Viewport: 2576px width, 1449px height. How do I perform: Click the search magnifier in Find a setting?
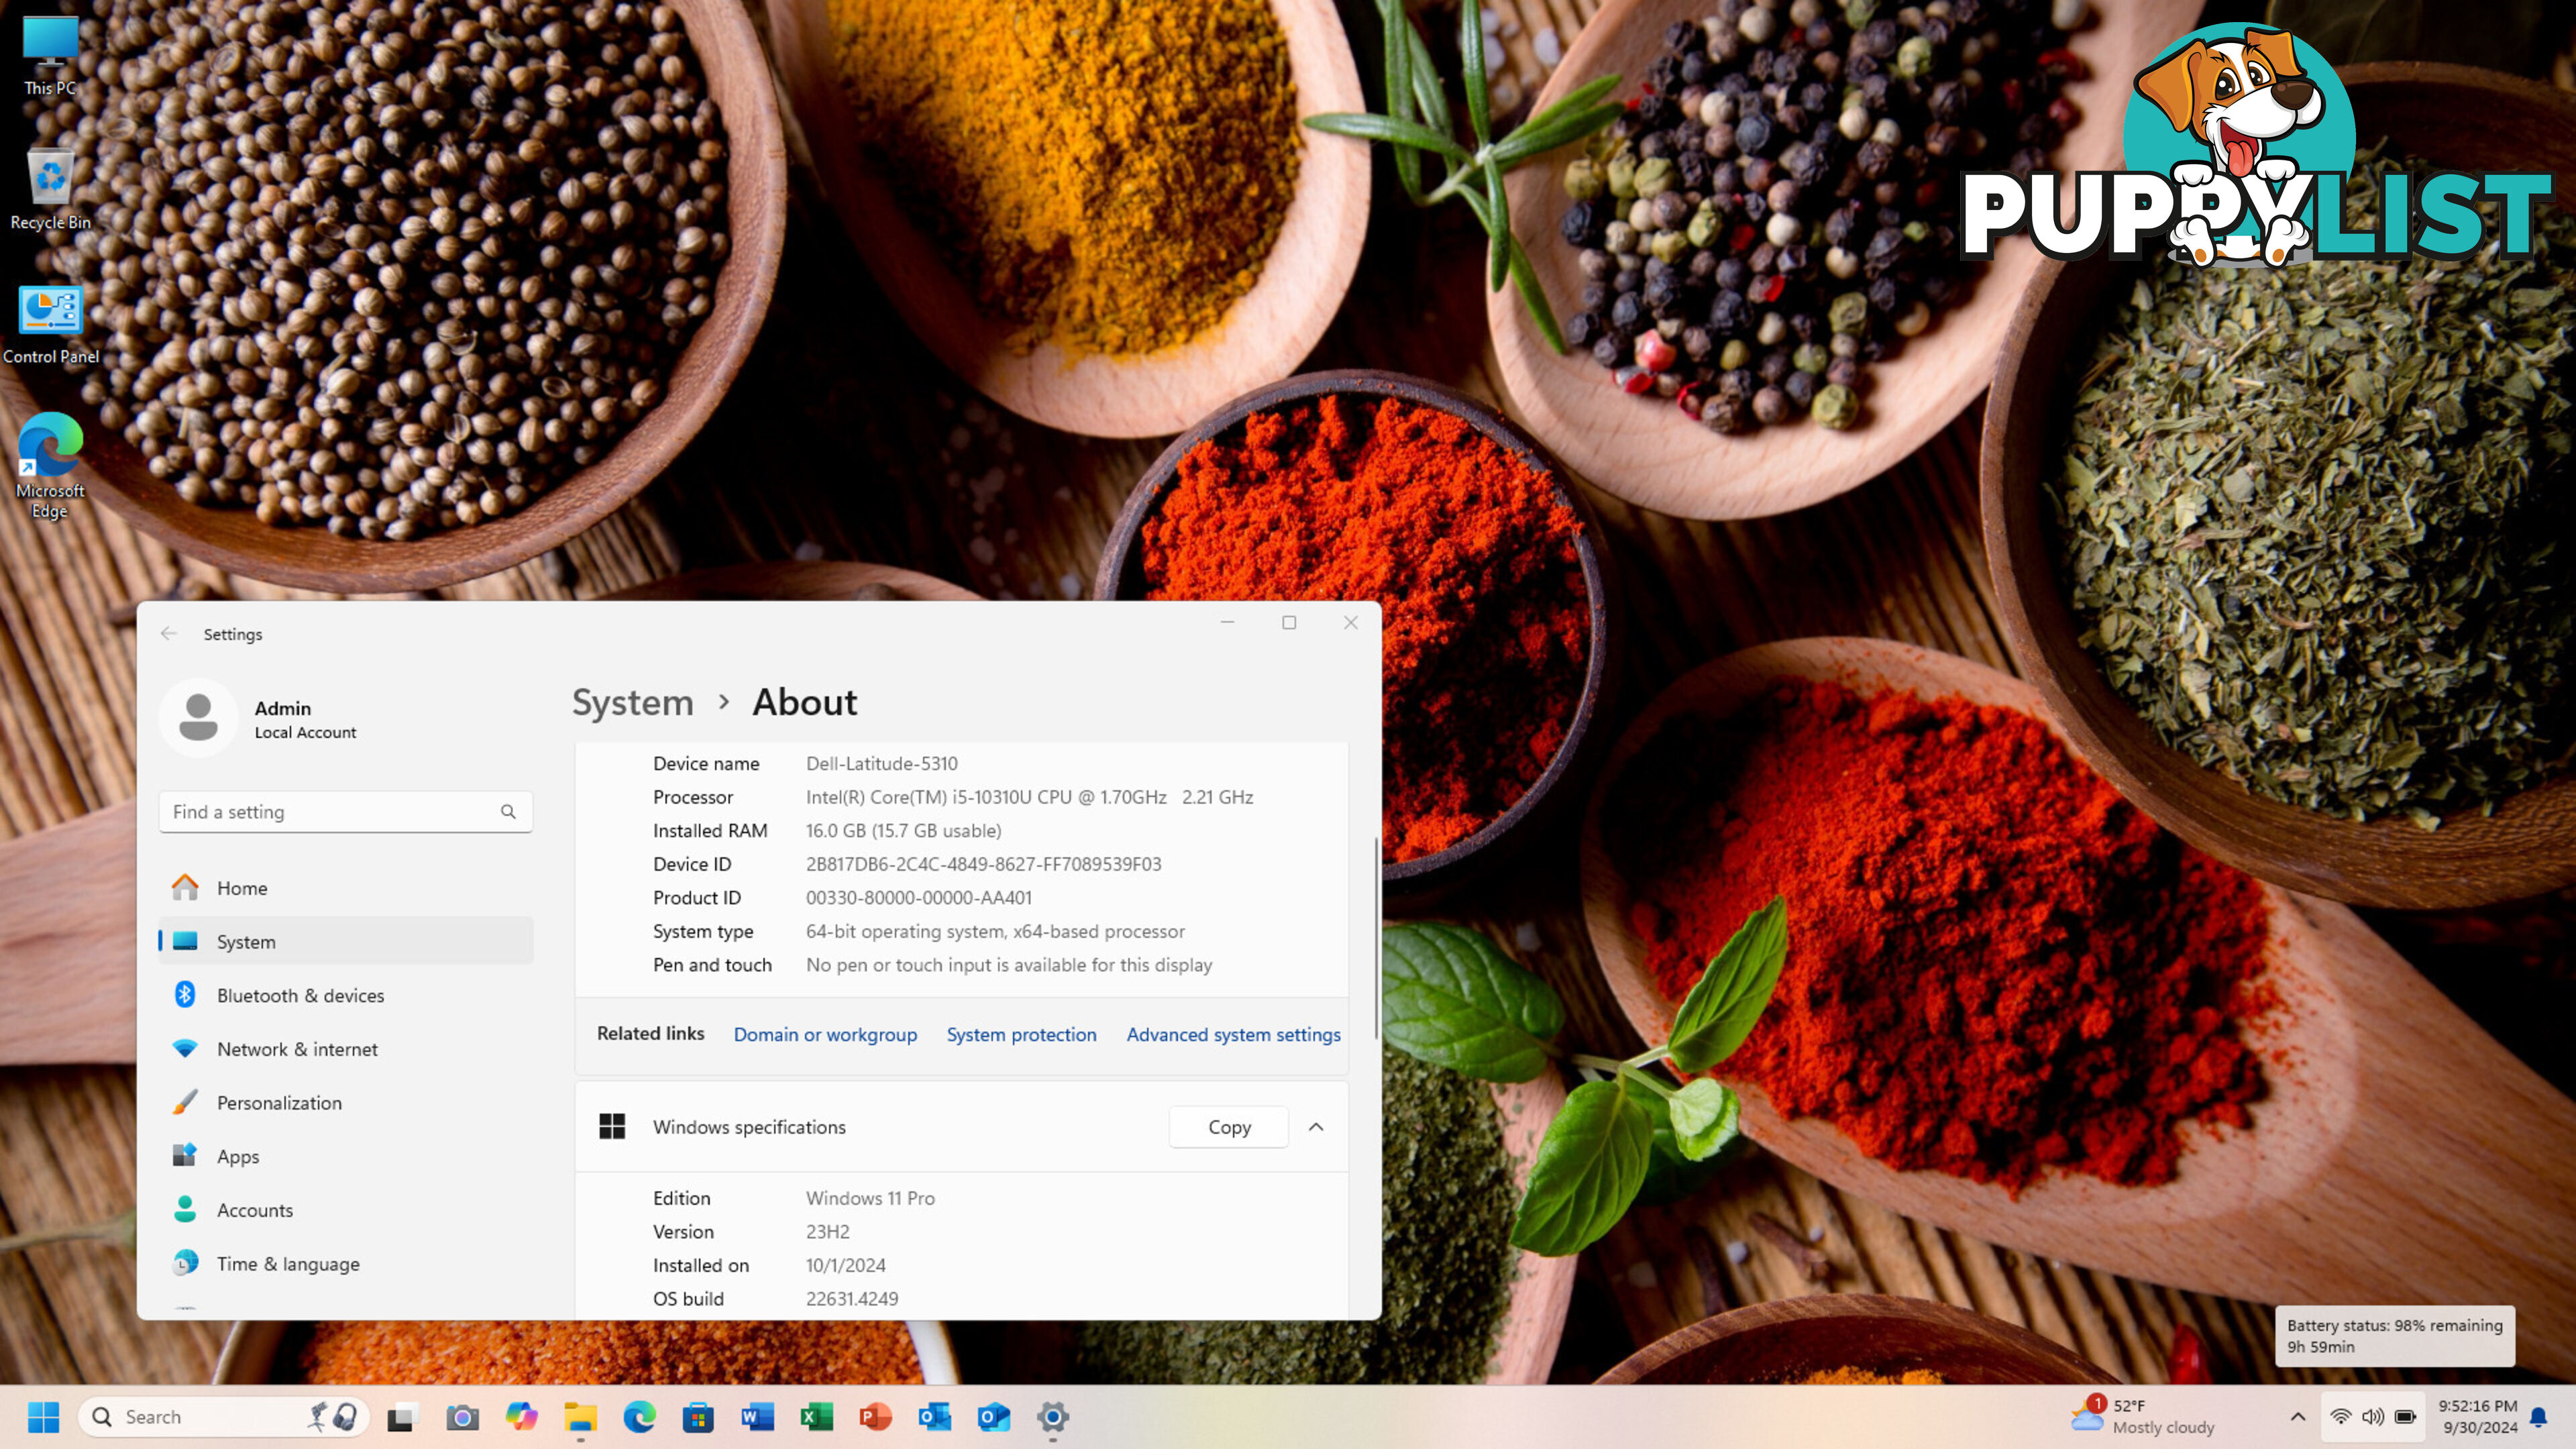point(508,812)
